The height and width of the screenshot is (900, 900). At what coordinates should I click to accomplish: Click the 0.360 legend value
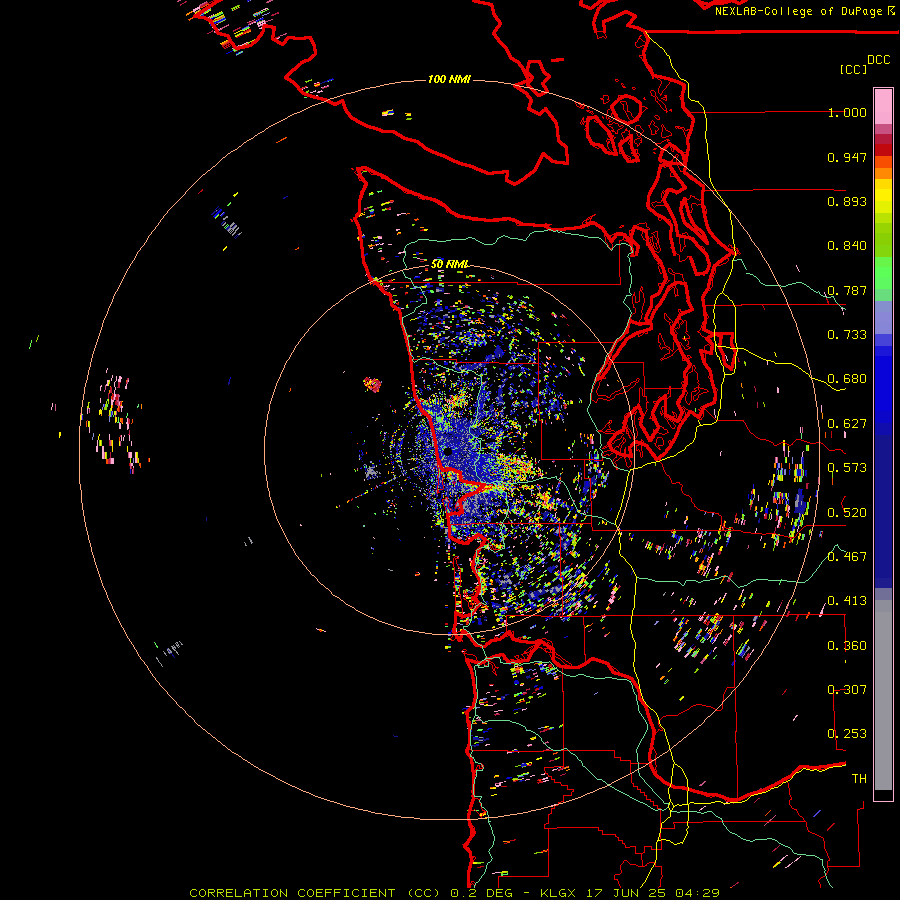pos(847,645)
